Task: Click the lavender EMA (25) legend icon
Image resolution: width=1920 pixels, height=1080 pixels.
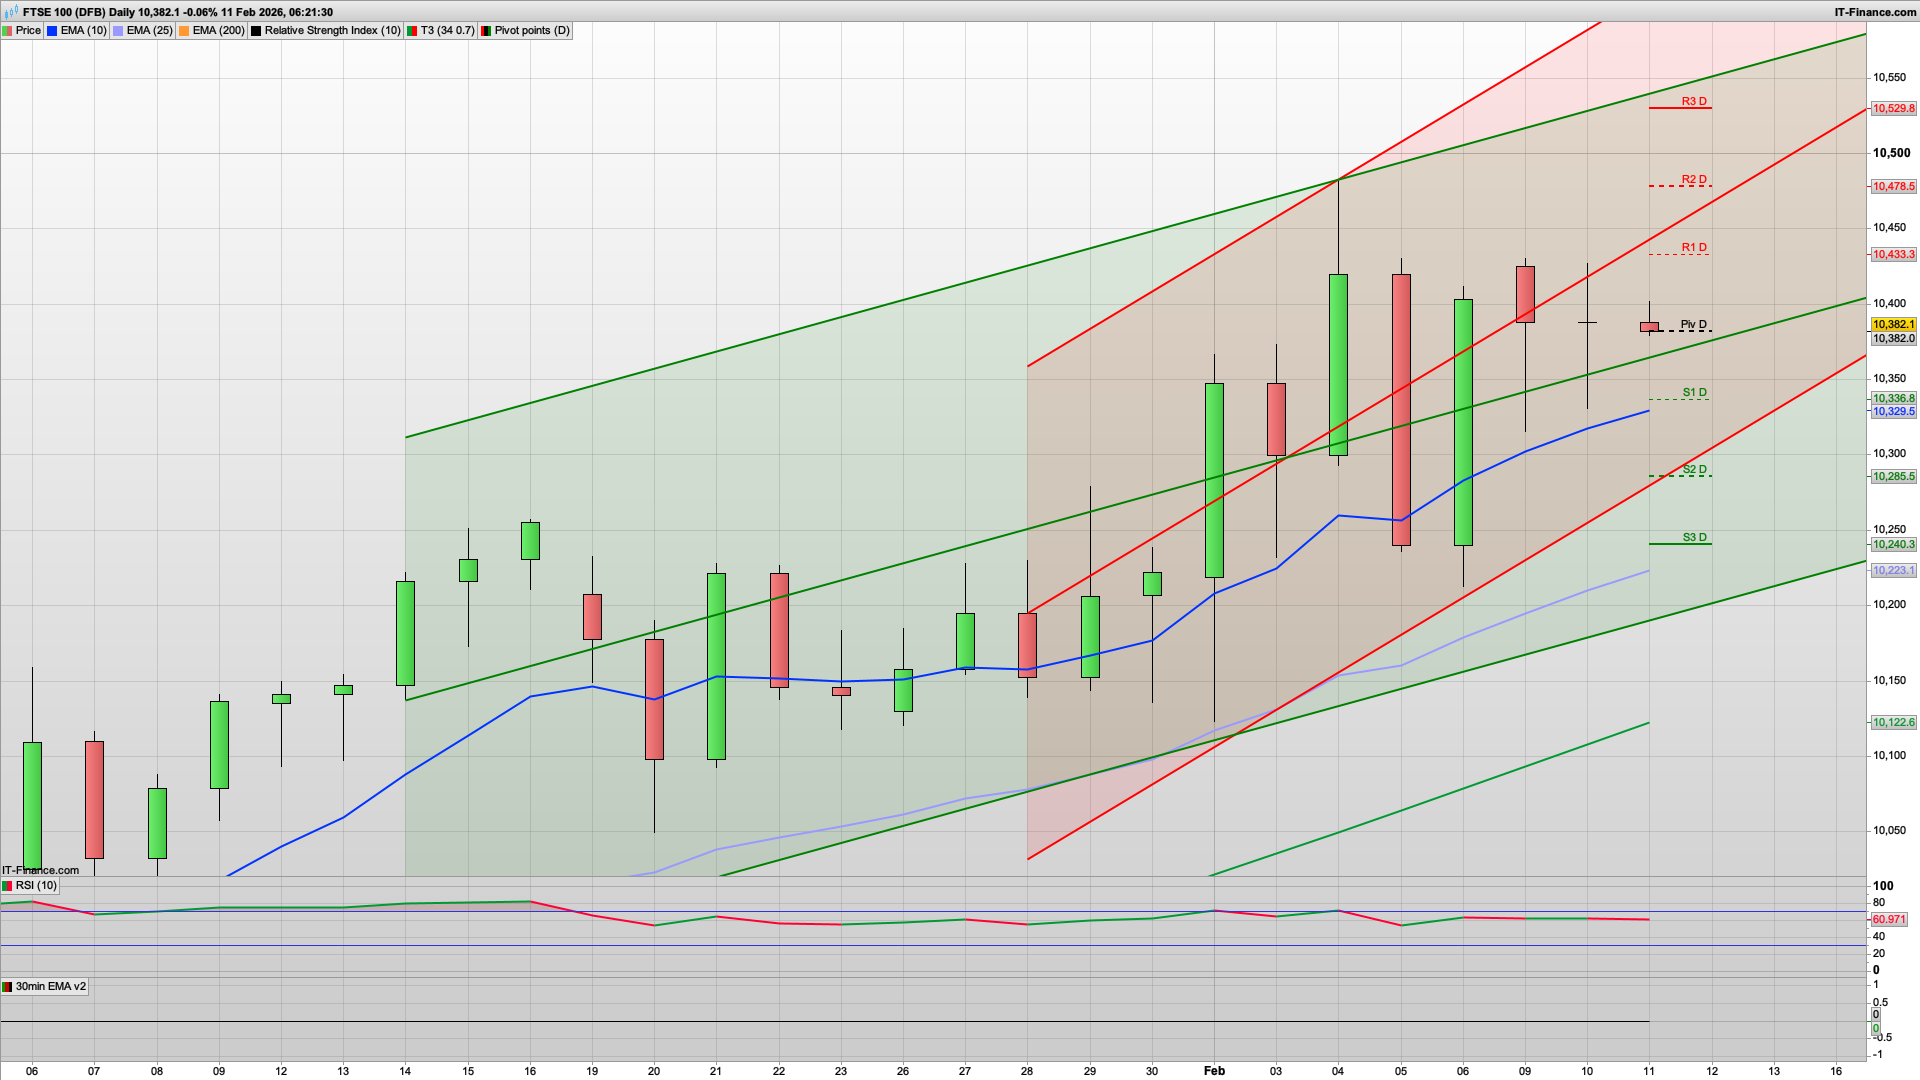Action: pos(118,30)
